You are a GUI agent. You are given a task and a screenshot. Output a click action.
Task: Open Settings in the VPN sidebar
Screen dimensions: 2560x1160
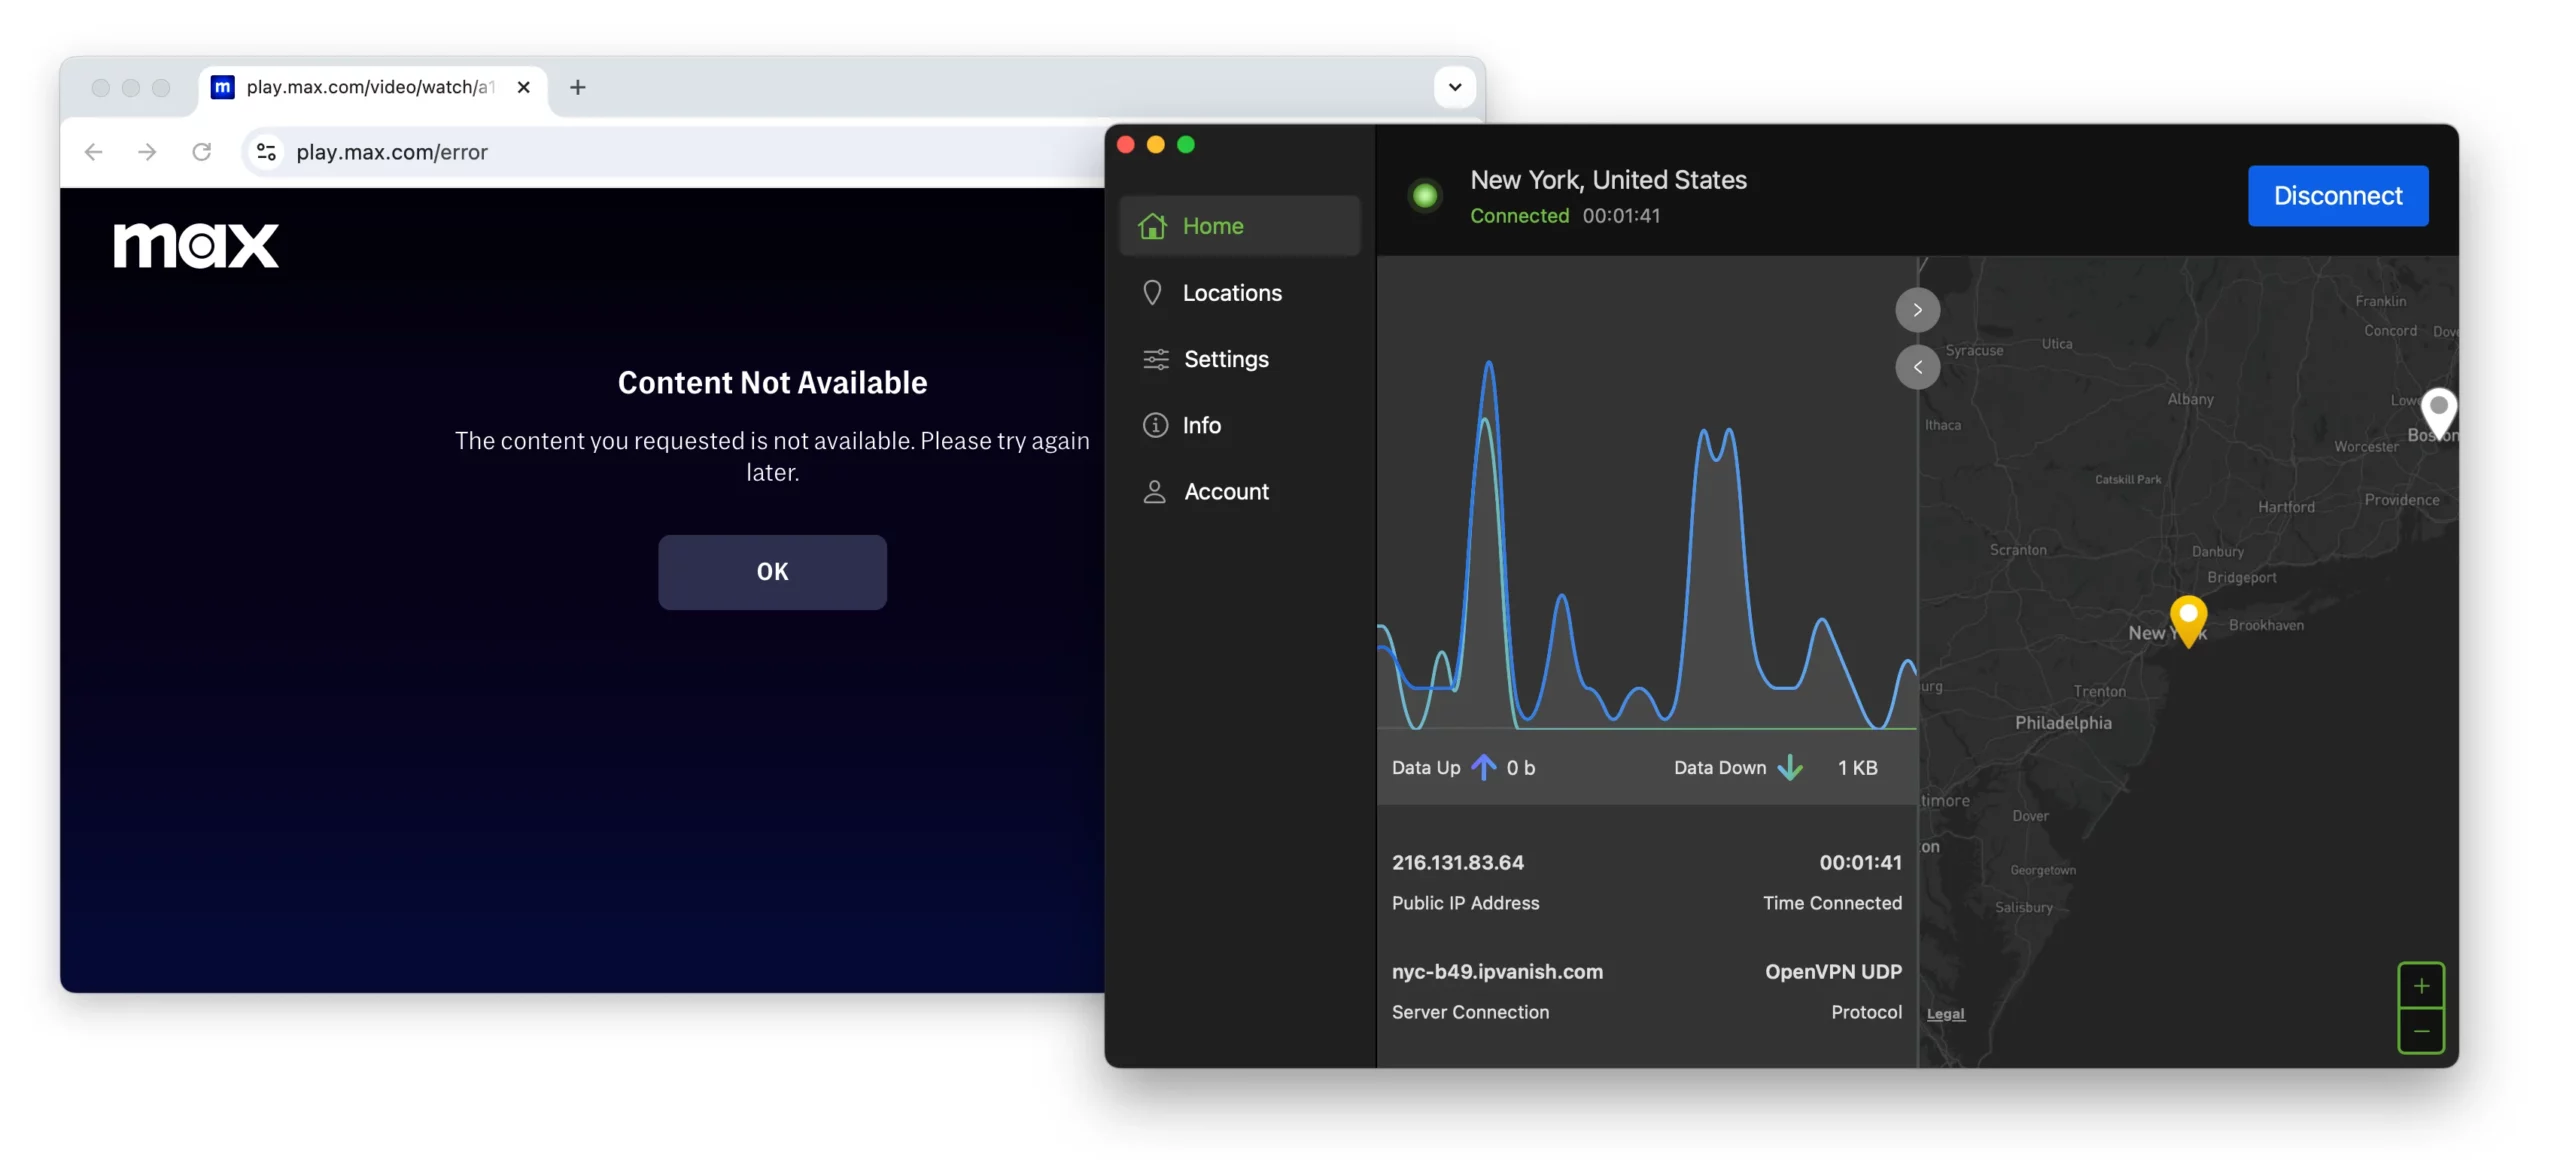[x=1239, y=359]
